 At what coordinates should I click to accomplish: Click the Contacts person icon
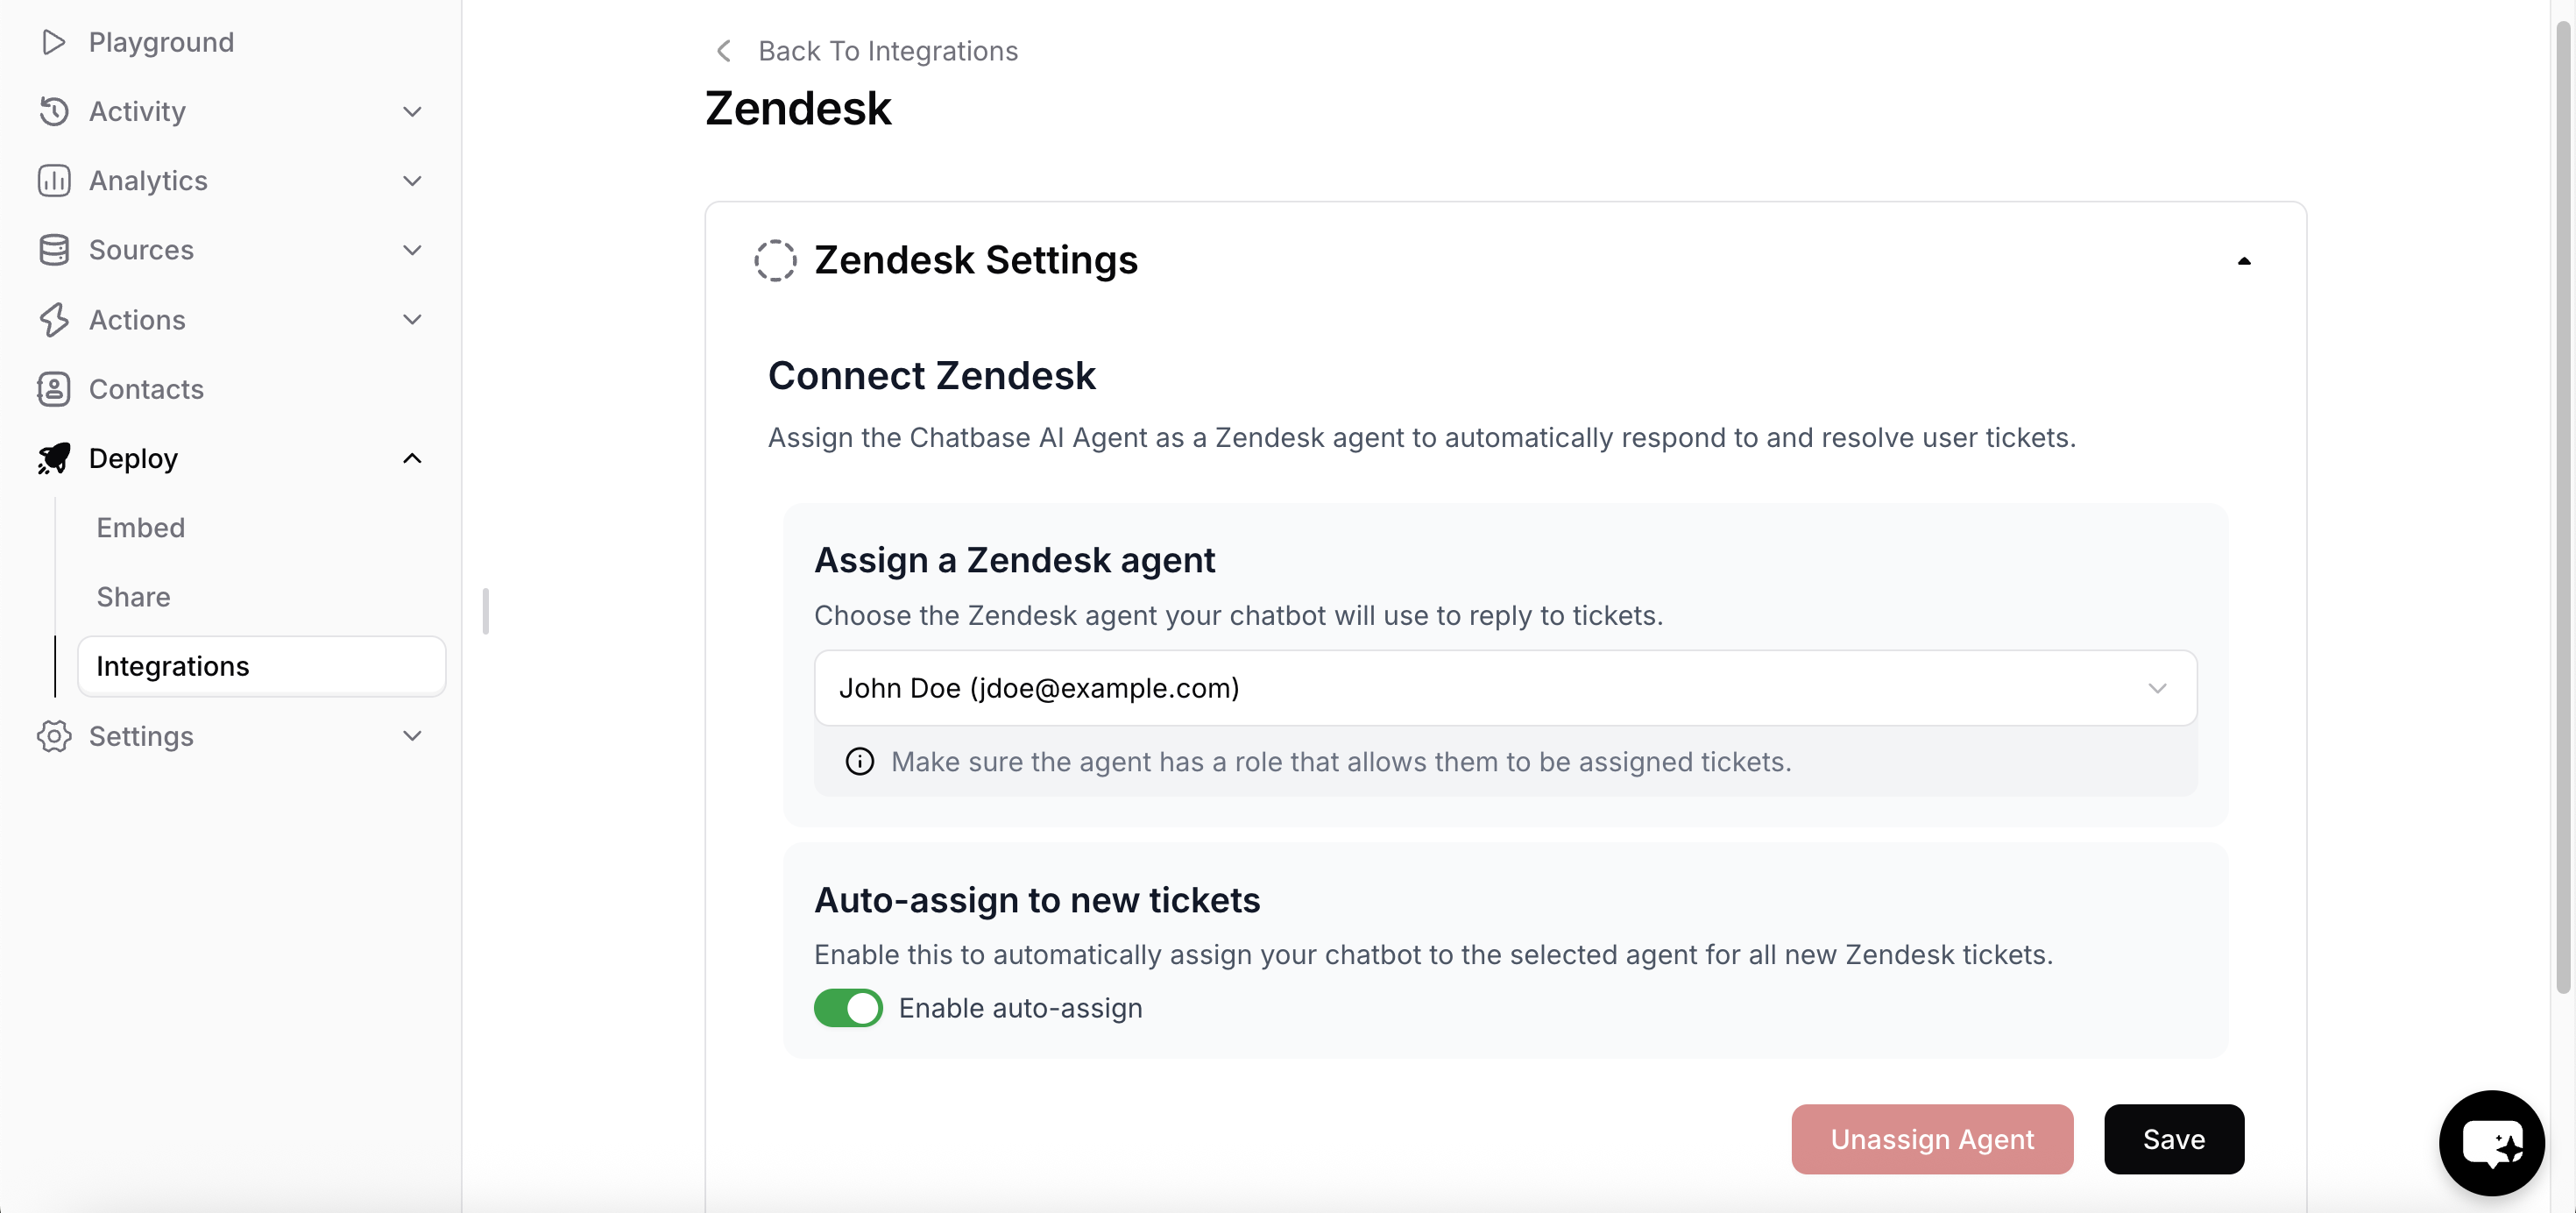(53, 389)
